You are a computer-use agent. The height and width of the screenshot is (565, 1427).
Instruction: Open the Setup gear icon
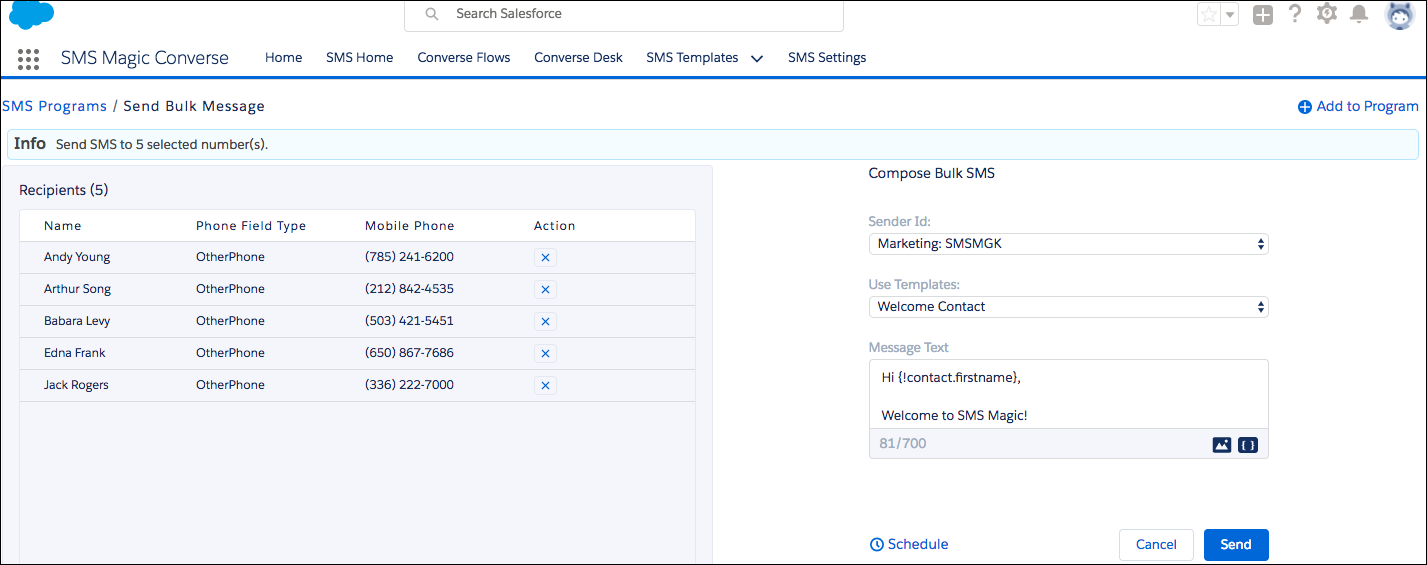[1327, 14]
